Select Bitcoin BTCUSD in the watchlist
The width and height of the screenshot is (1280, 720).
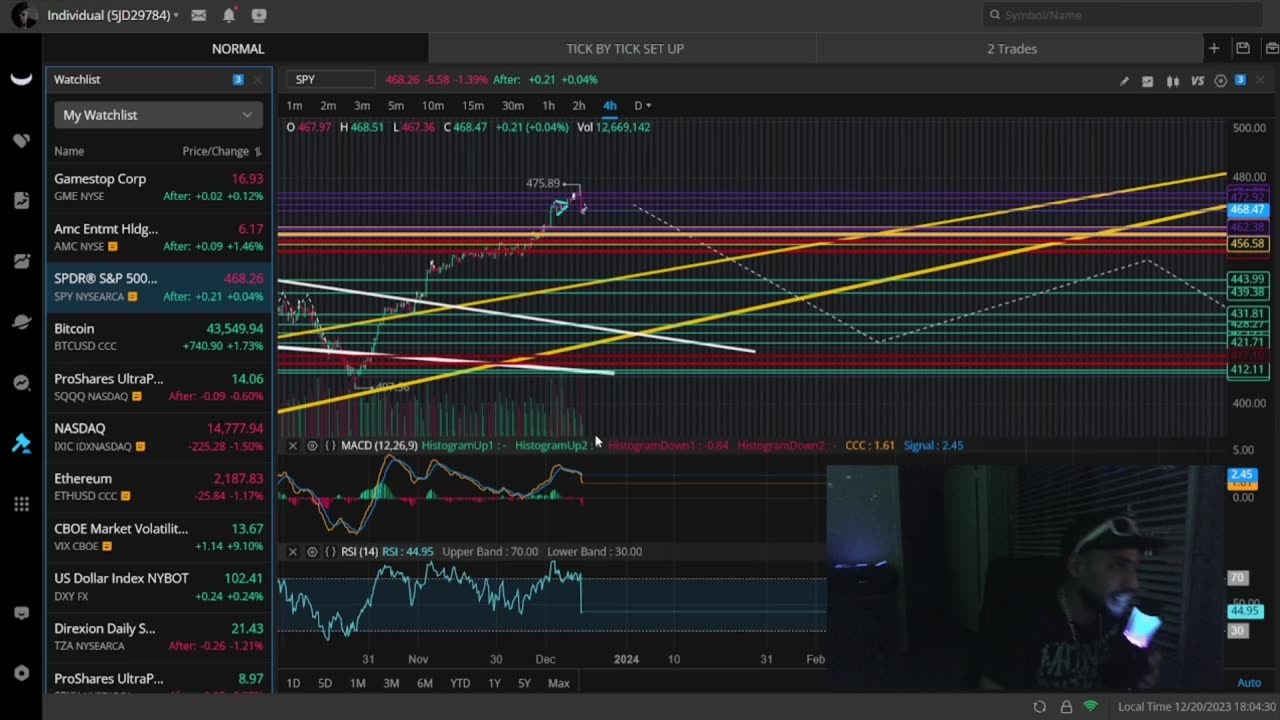click(x=158, y=337)
